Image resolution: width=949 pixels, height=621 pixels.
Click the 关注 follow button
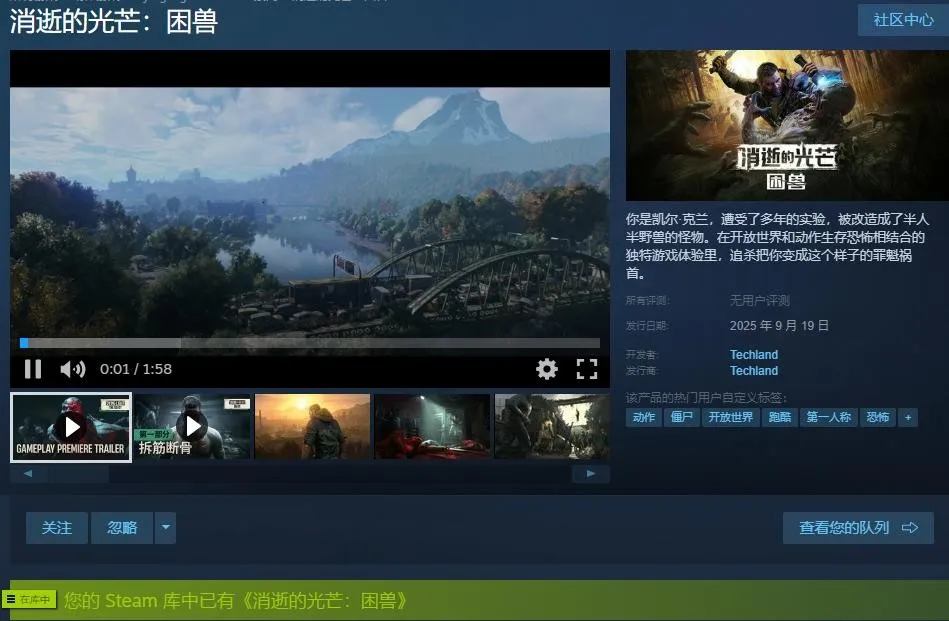click(57, 528)
